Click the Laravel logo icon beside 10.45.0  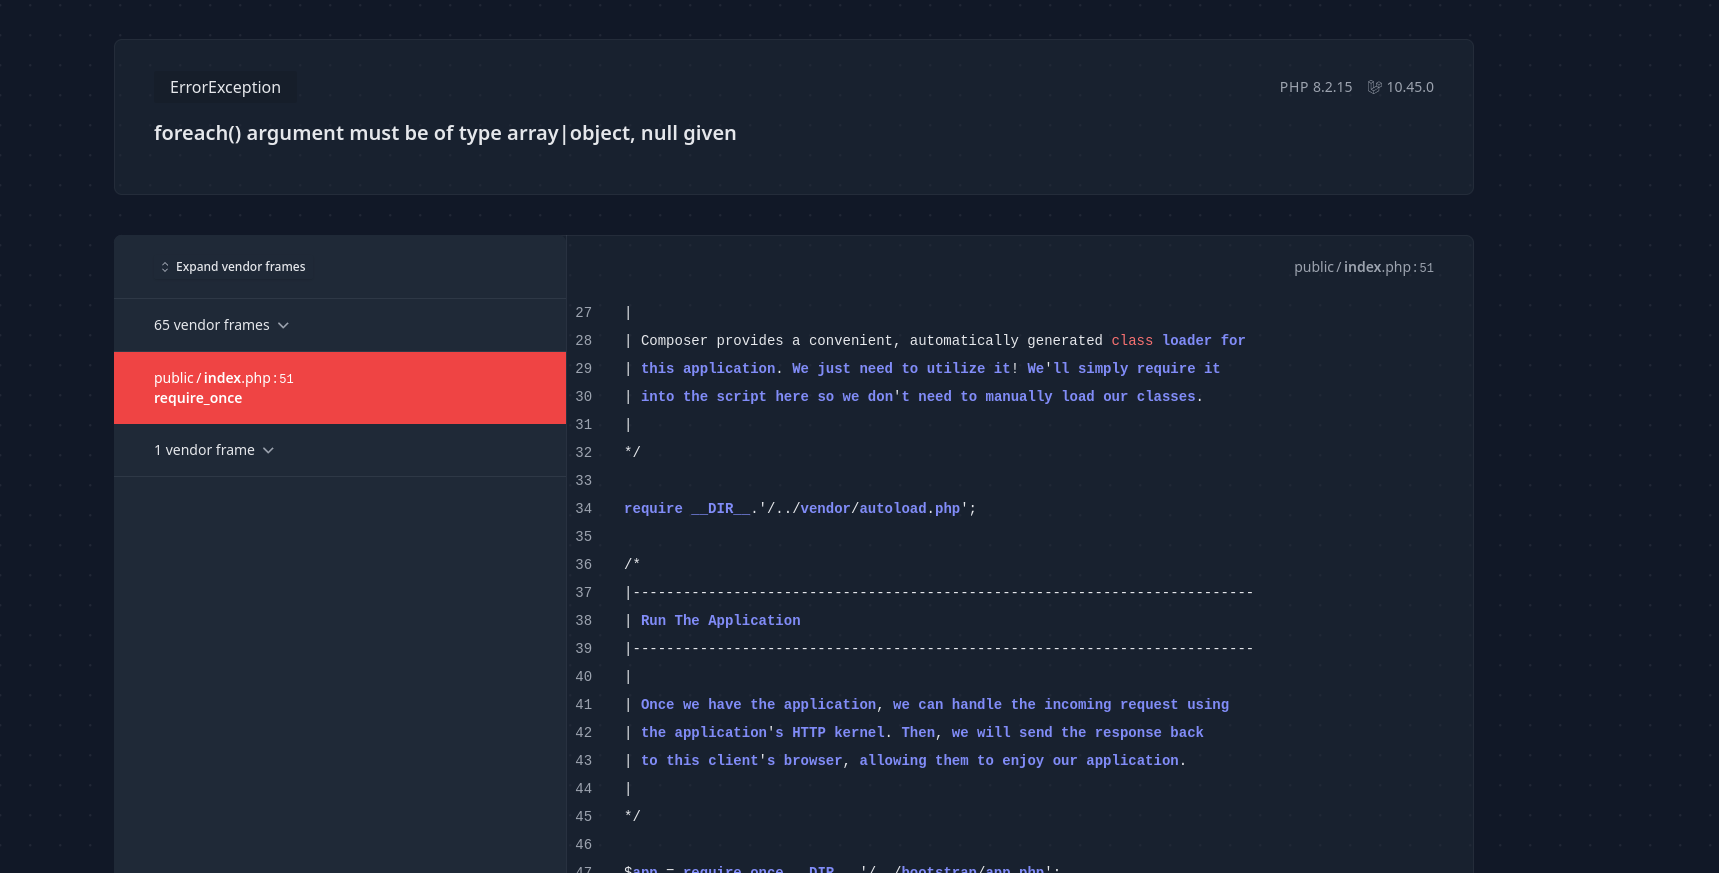coord(1375,87)
